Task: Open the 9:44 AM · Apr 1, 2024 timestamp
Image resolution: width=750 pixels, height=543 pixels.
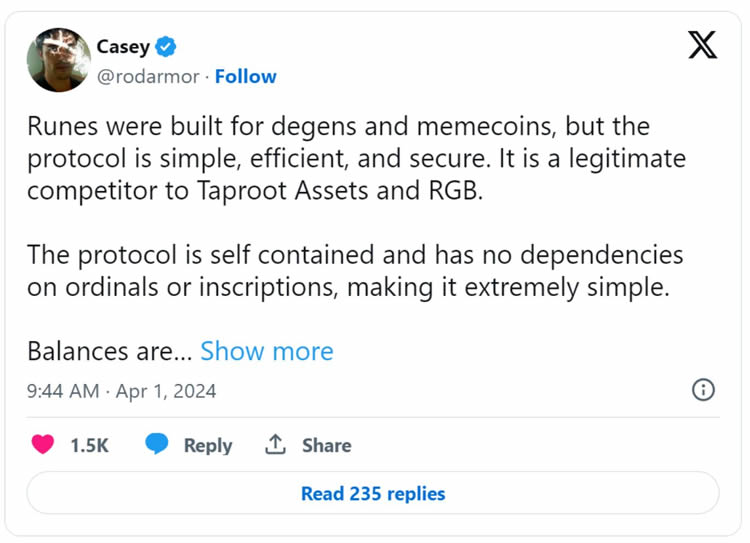Action: pos(121,391)
